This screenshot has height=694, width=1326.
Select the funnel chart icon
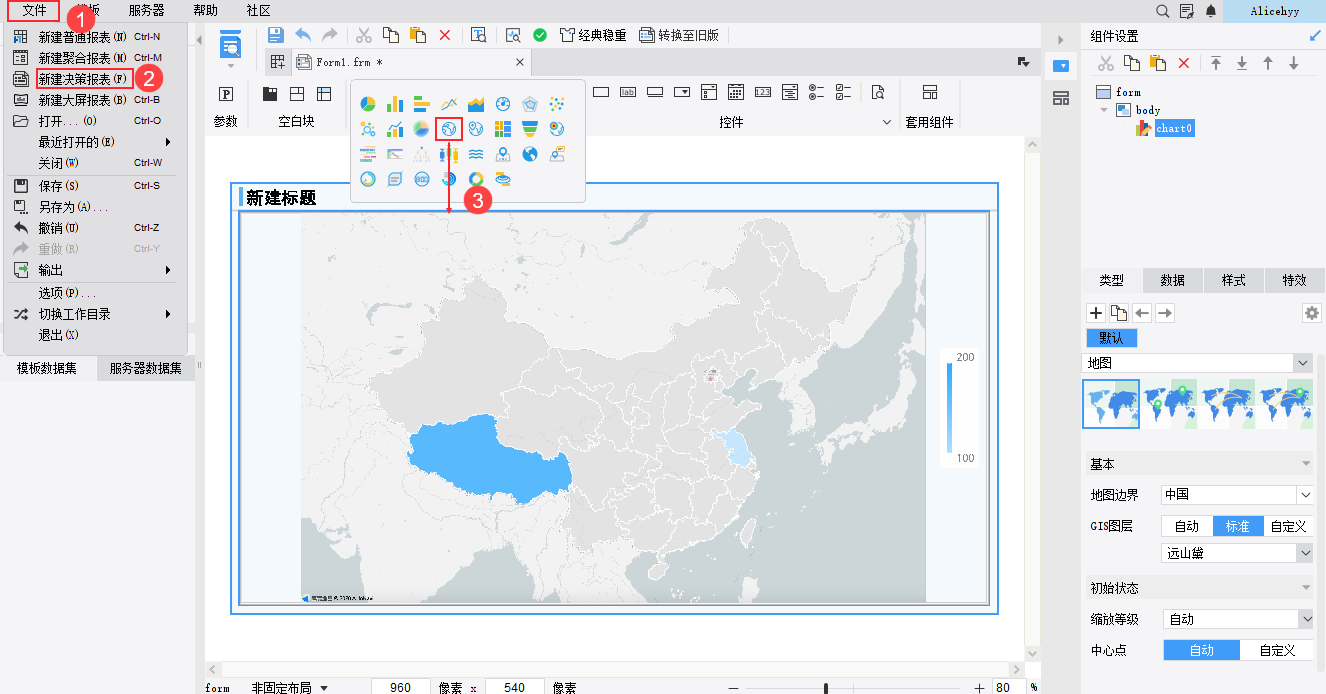pyautogui.click(x=530, y=129)
